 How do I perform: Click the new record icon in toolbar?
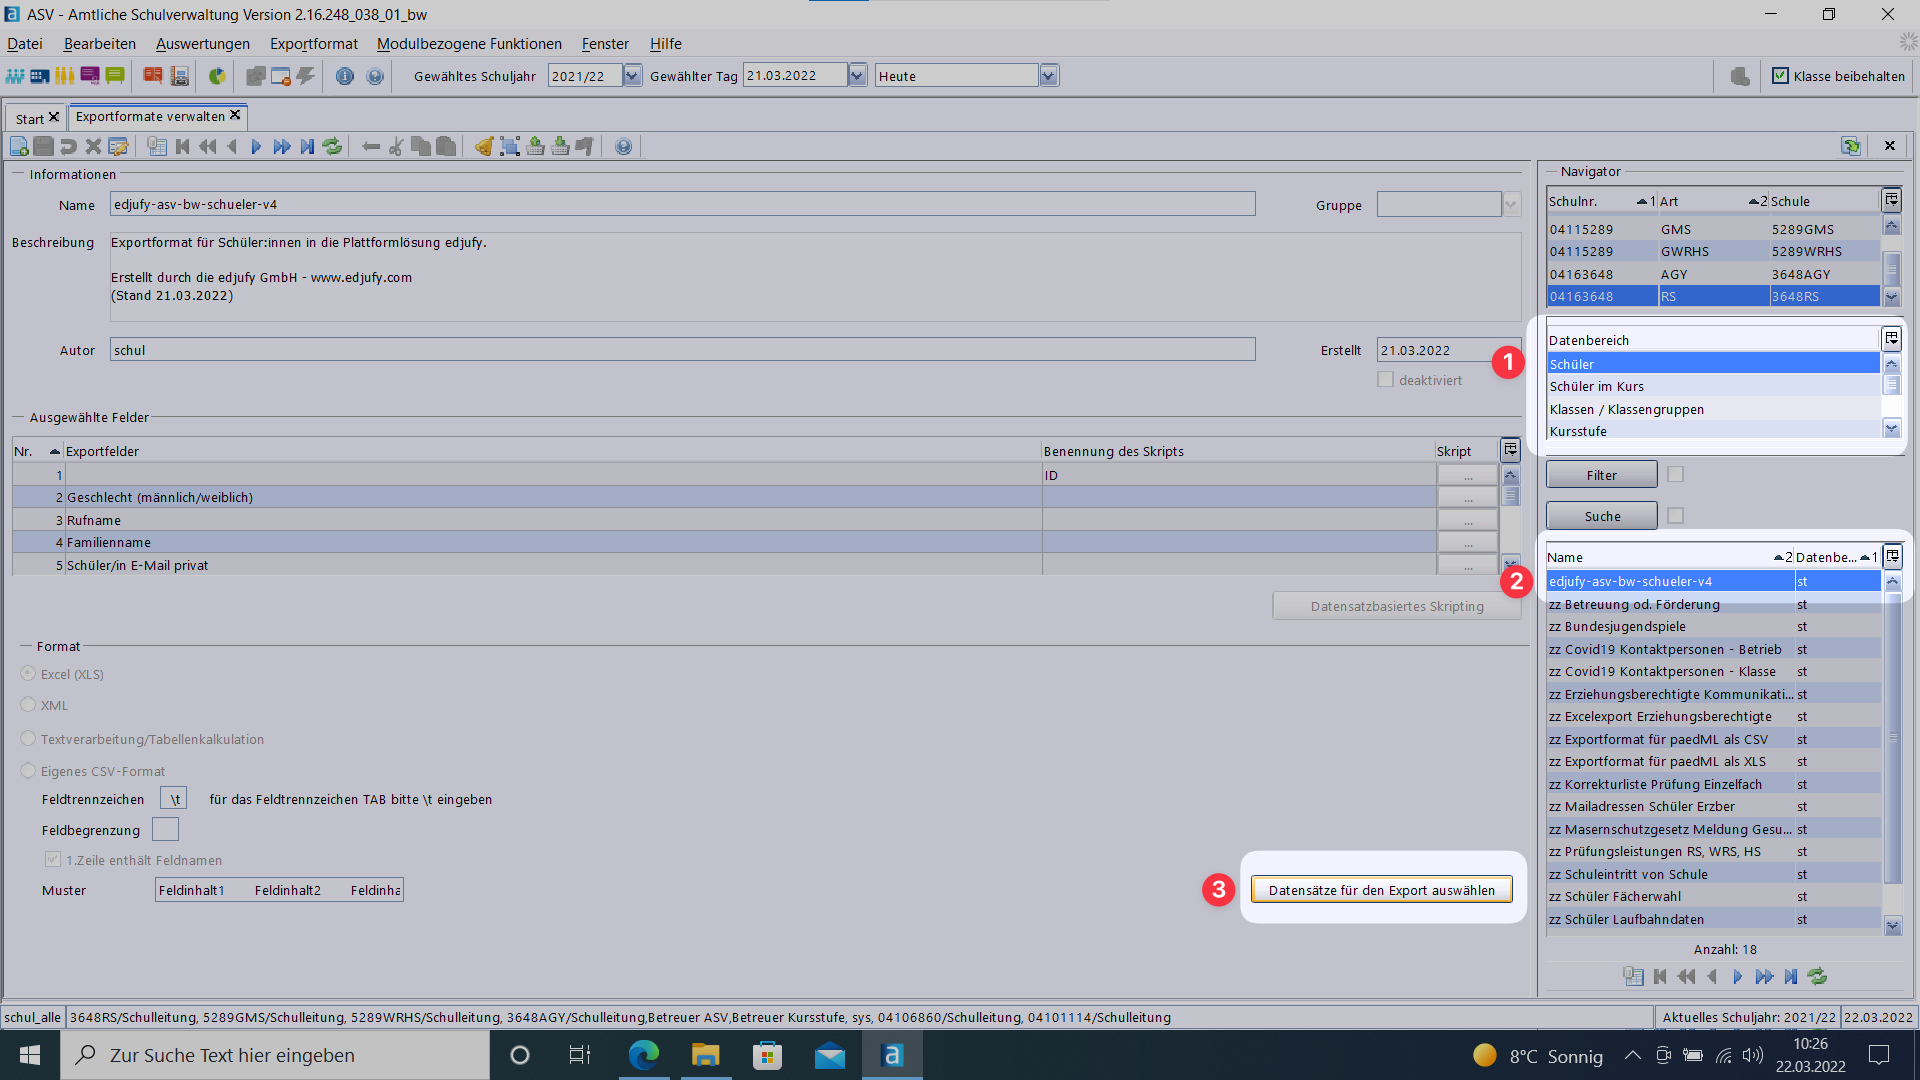[x=19, y=147]
